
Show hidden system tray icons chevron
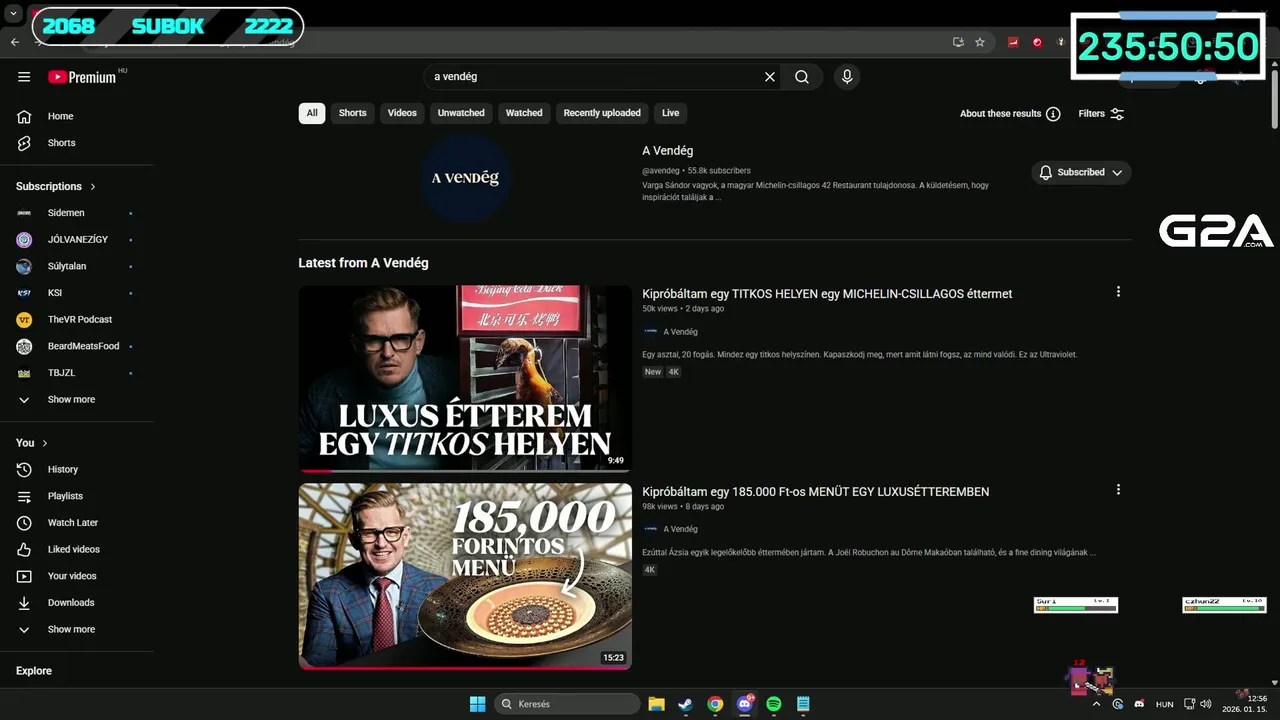(1097, 704)
